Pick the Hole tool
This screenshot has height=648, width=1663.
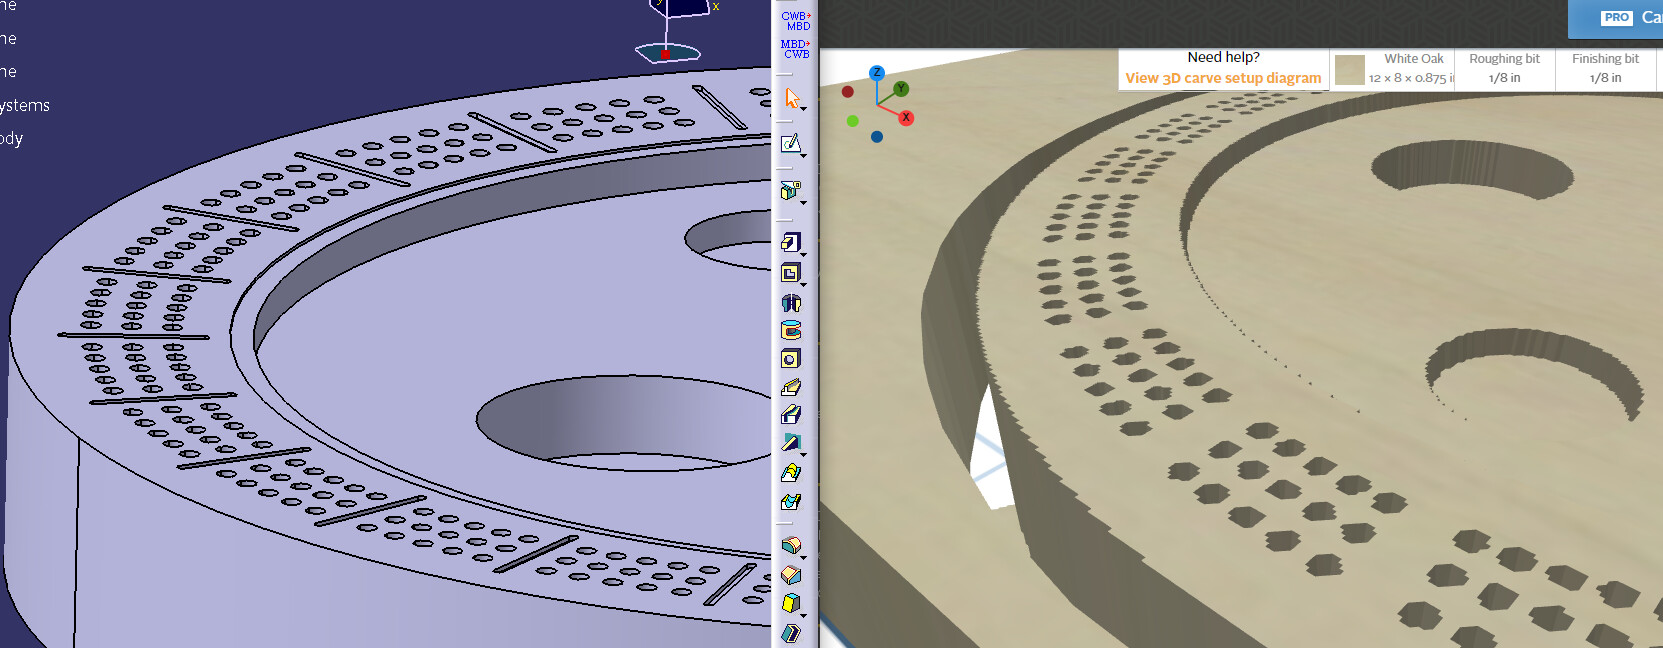click(x=791, y=359)
